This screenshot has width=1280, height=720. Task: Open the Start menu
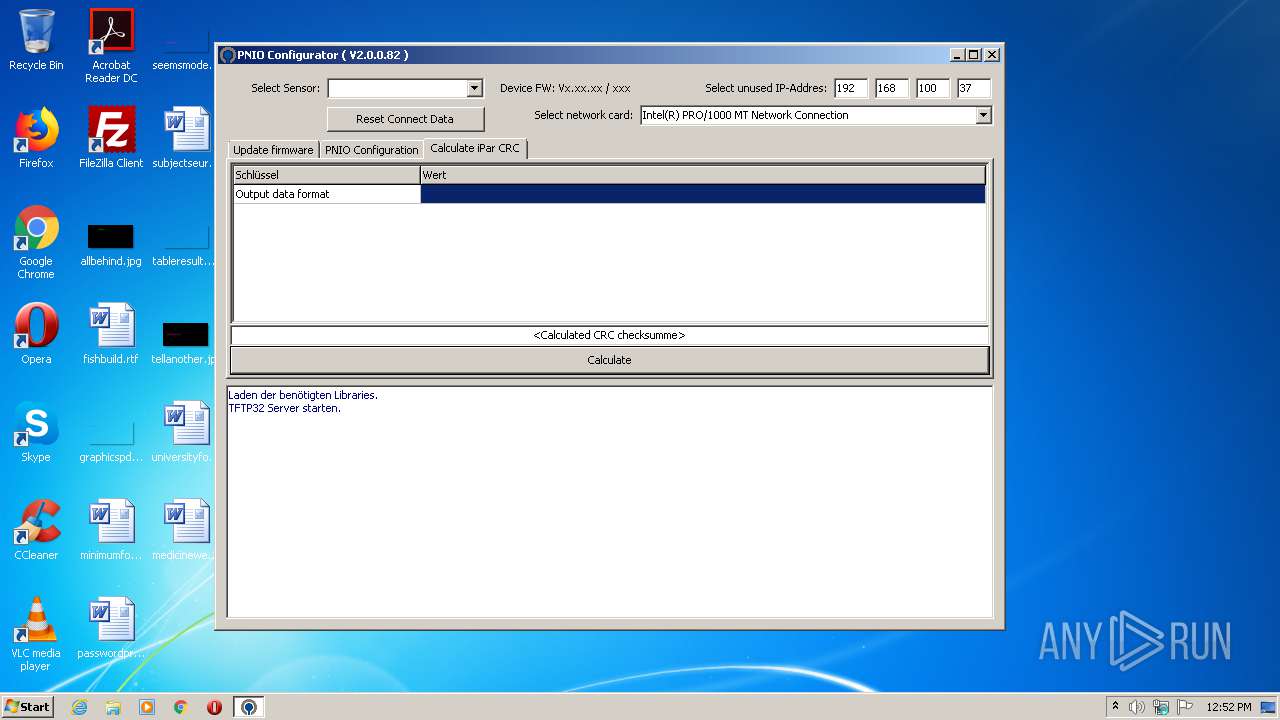coord(28,707)
